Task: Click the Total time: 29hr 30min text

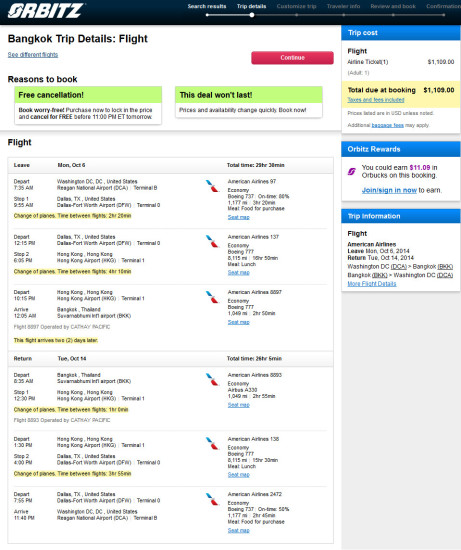Action: pos(255,165)
